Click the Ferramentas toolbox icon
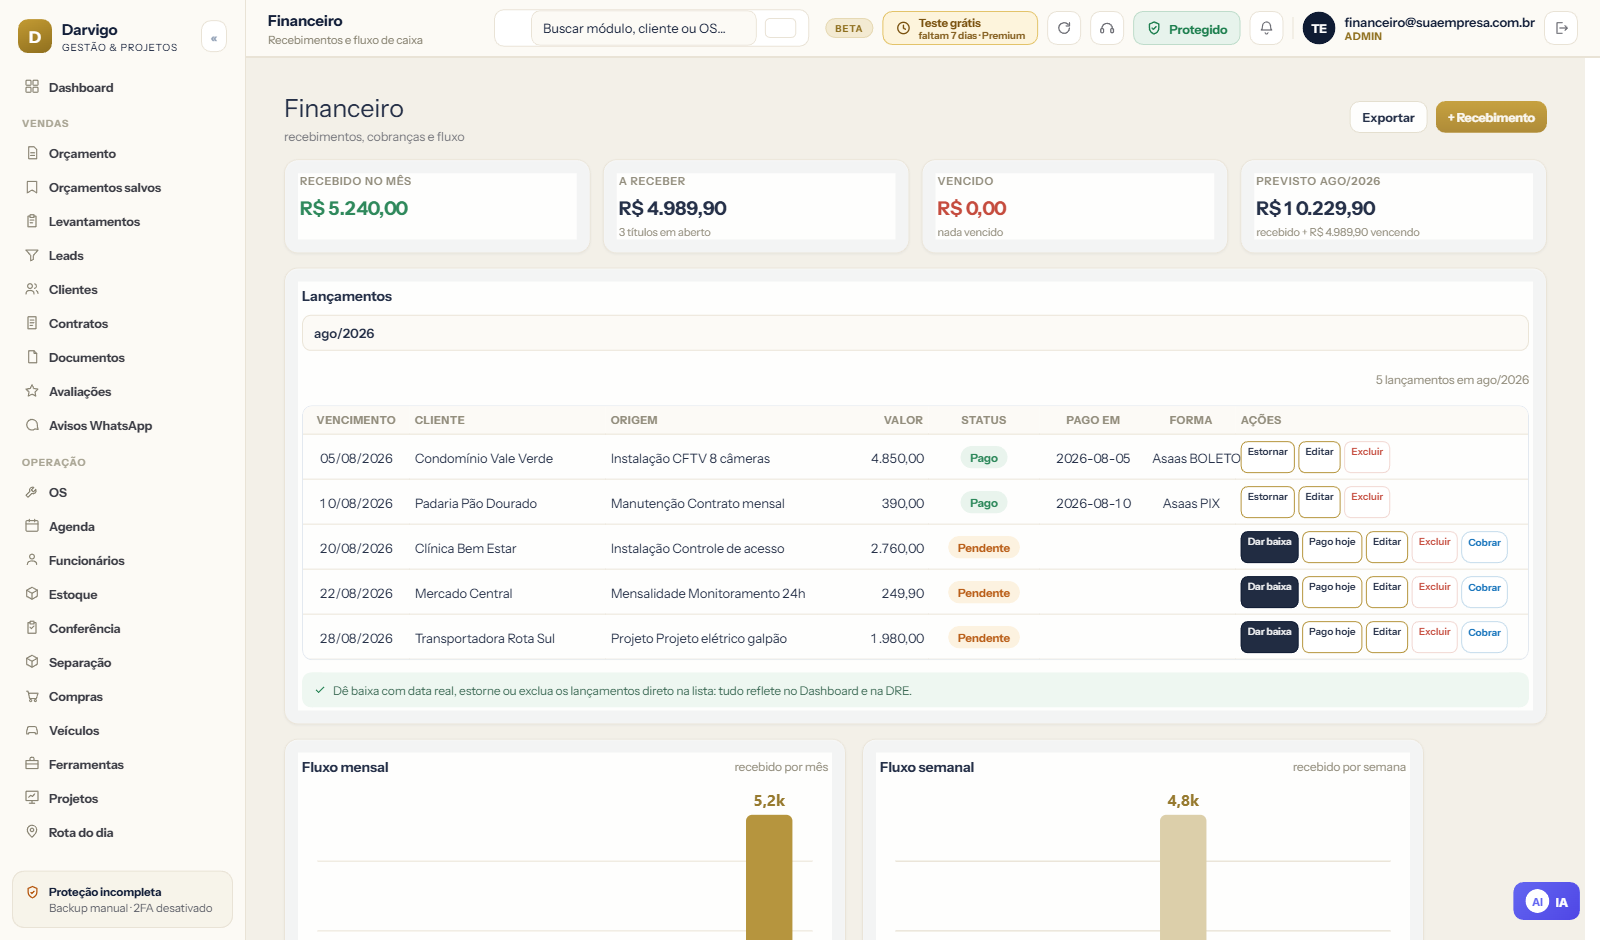 tap(32, 764)
